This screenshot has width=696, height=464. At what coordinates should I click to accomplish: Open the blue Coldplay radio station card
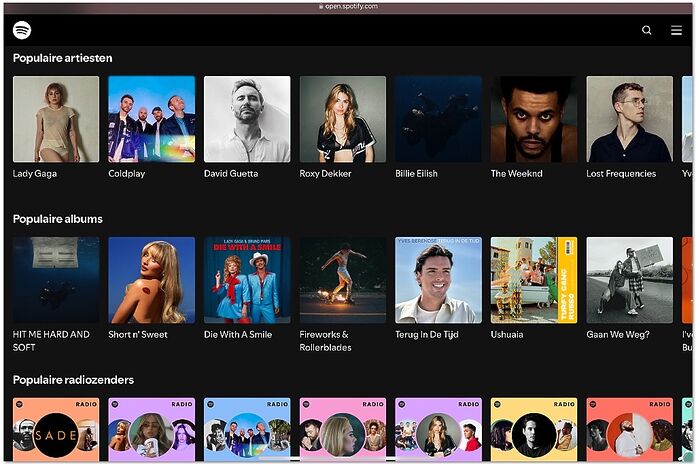tap(247, 429)
